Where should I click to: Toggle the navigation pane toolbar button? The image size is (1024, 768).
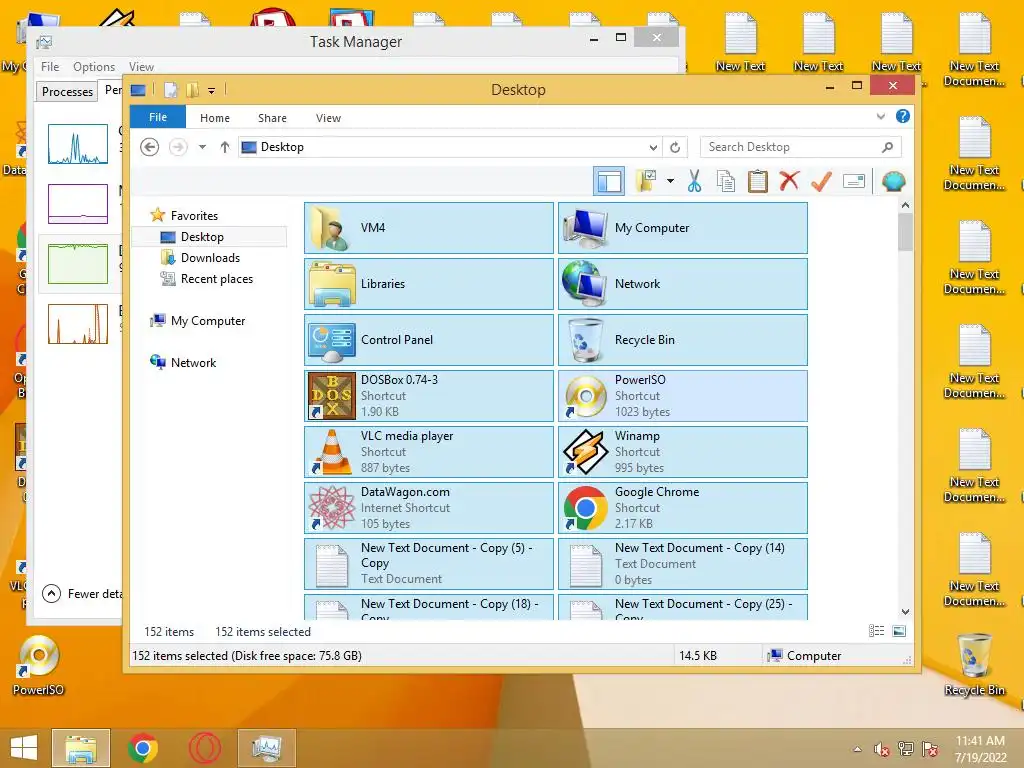tap(609, 181)
